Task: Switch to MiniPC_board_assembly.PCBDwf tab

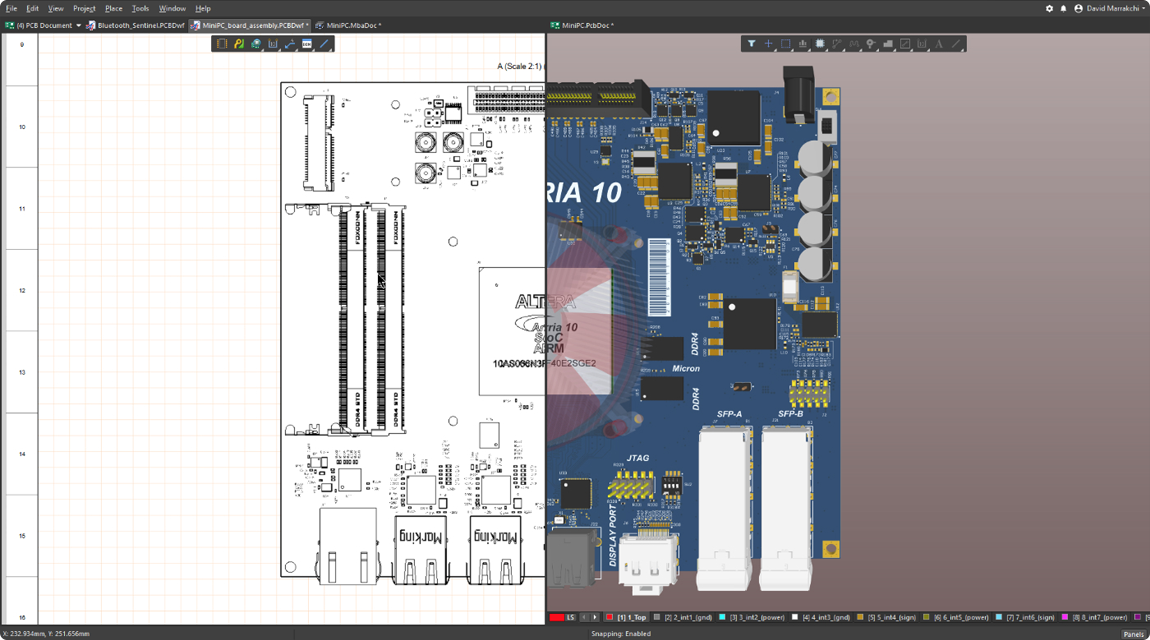Action: tap(249, 25)
